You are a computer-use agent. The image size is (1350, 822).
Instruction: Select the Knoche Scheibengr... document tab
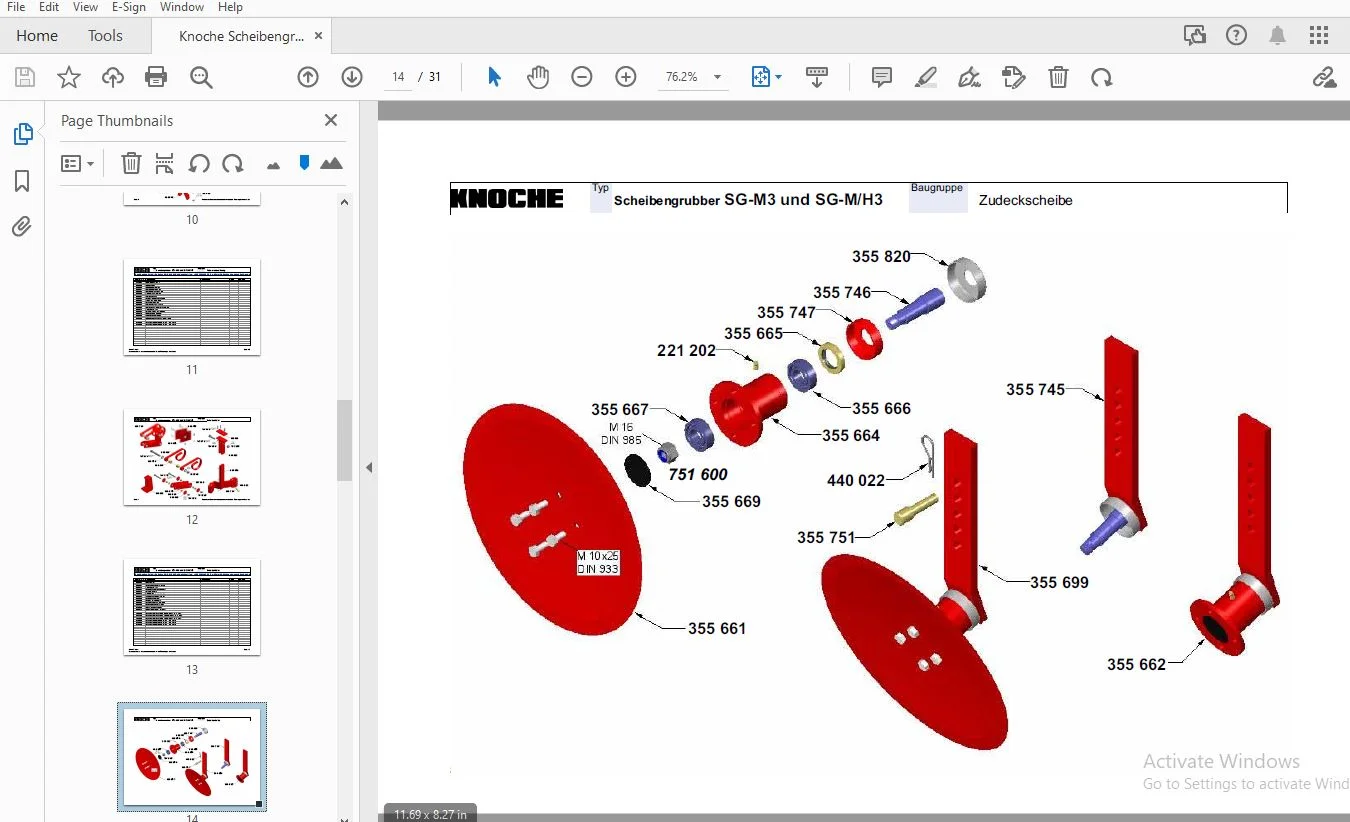pos(241,36)
